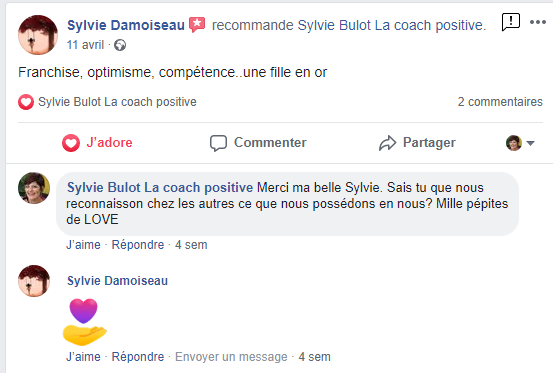The image size is (553, 373).
Task: Click Répondre under the sticker comment
Action: point(138,357)
